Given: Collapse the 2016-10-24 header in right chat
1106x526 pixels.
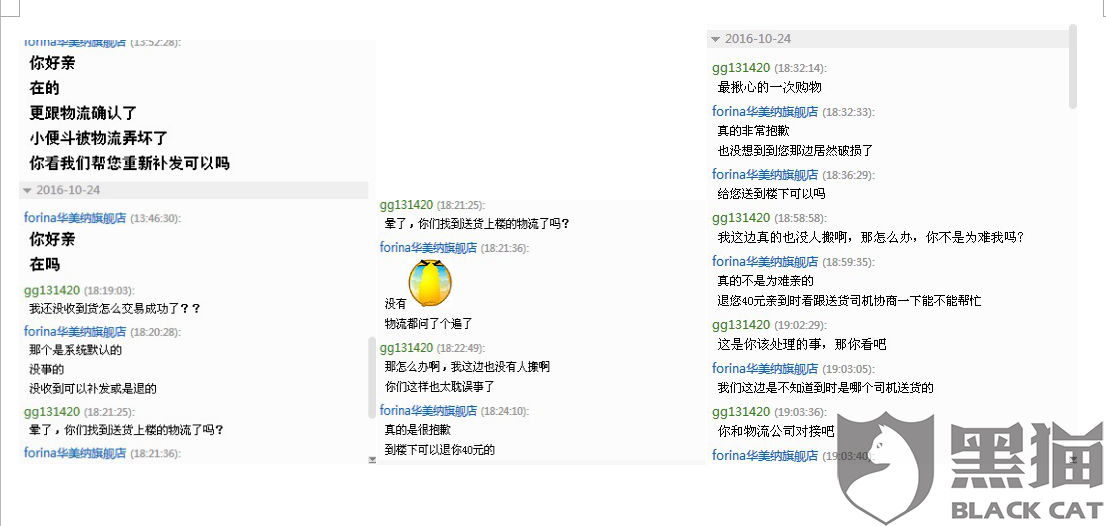Looking at the screenshot, I should tap(716, 39).
